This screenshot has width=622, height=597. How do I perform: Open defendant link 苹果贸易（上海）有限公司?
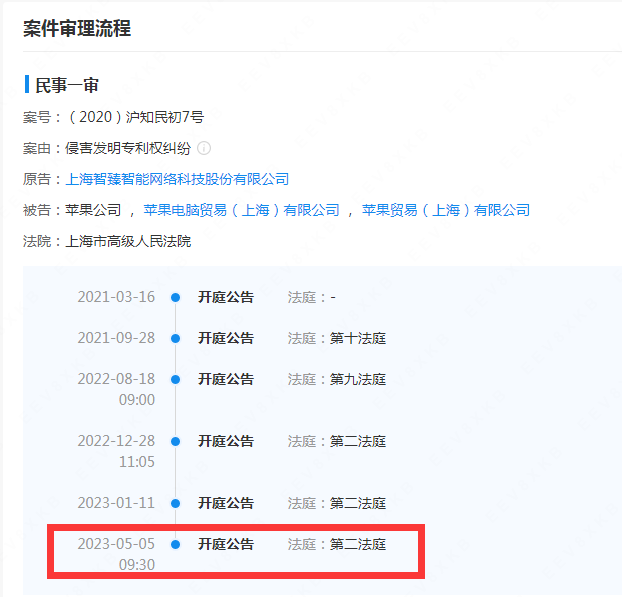click(446, 210)
